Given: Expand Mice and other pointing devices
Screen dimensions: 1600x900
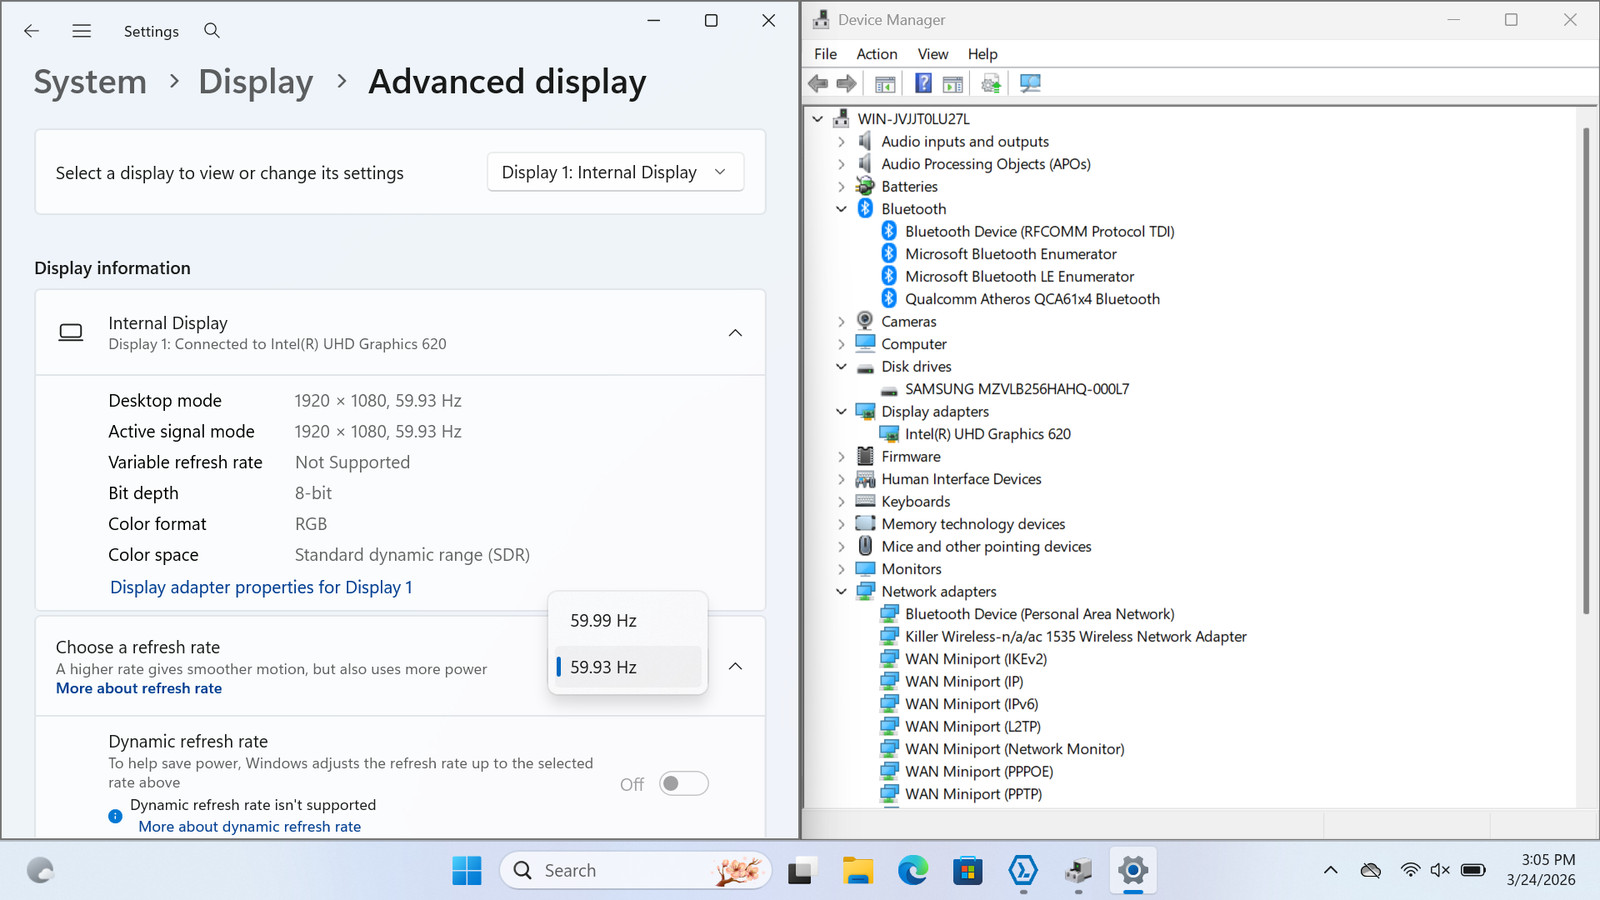Looking at the screenshot, I should point(841,547).
